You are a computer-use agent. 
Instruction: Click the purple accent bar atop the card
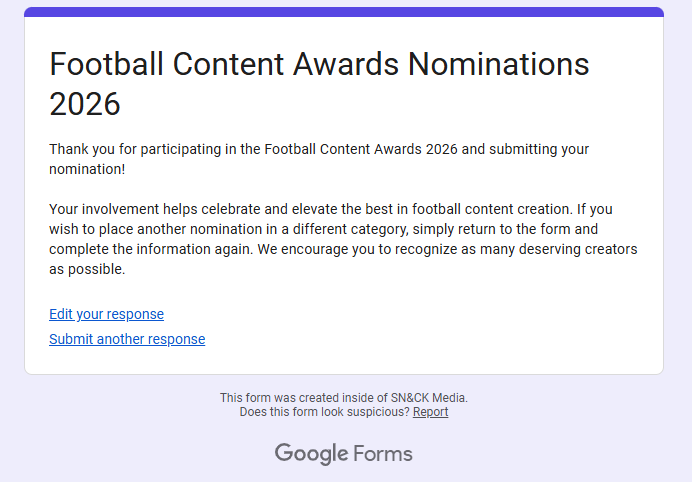click(x=344, y=12)
